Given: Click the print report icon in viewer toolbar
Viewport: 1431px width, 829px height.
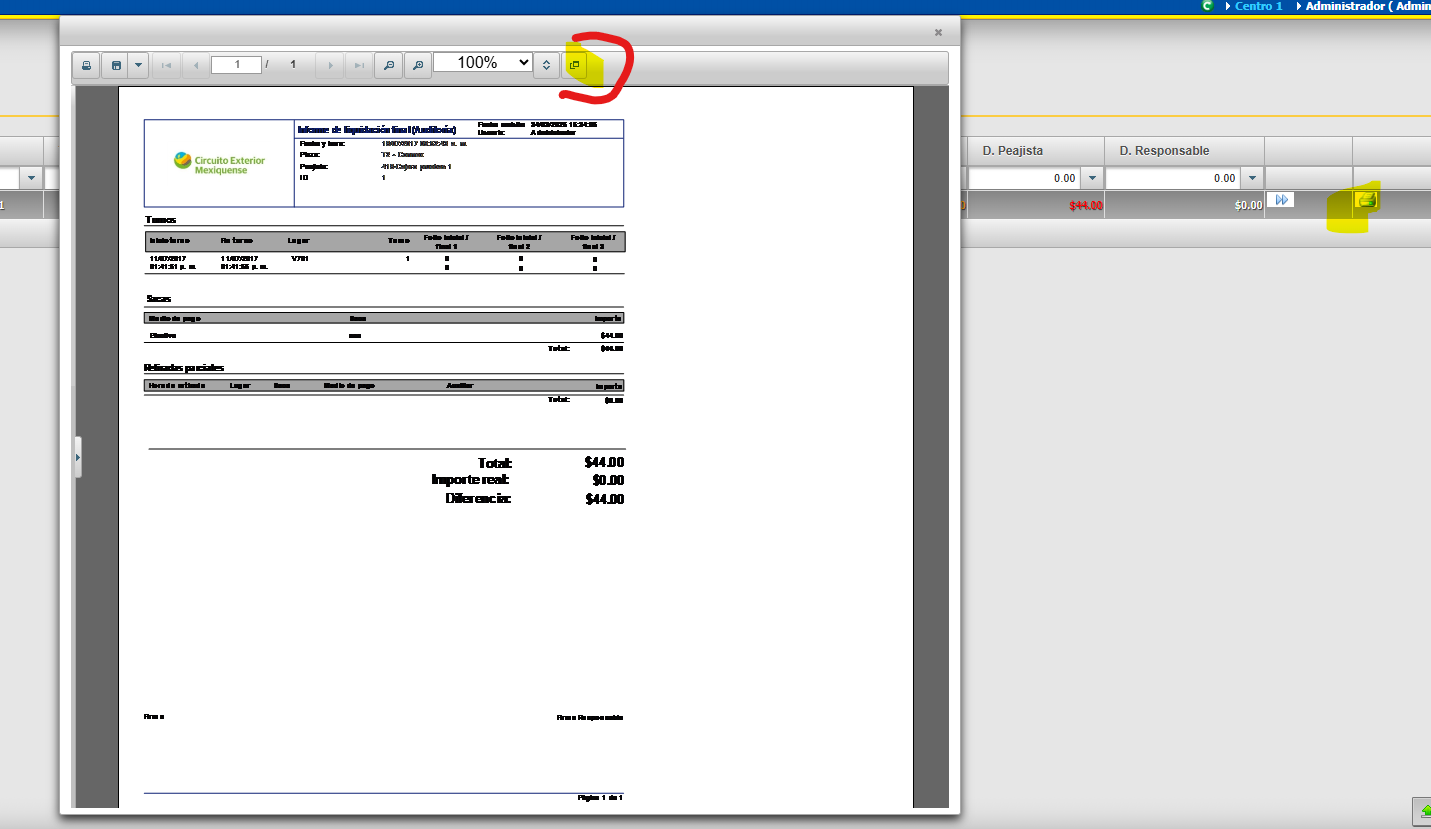Looking at the screenshot, I should point(86,66).
